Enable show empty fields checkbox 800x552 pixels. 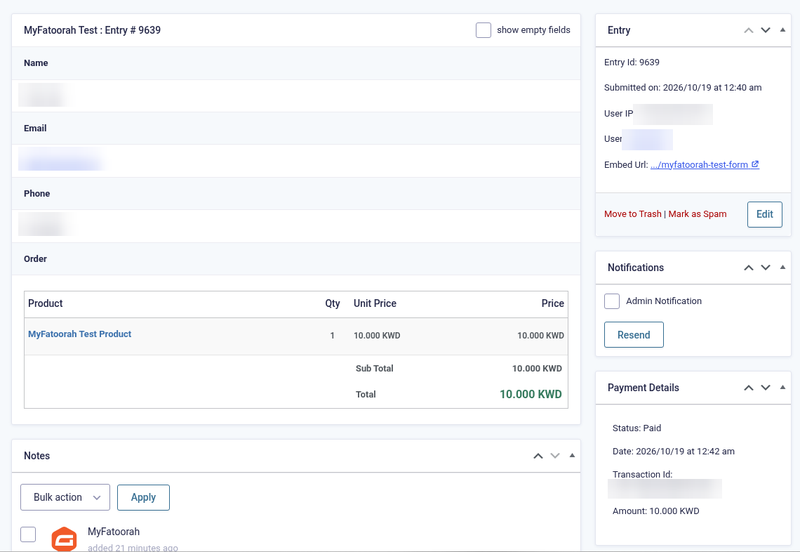pos(483,30)
